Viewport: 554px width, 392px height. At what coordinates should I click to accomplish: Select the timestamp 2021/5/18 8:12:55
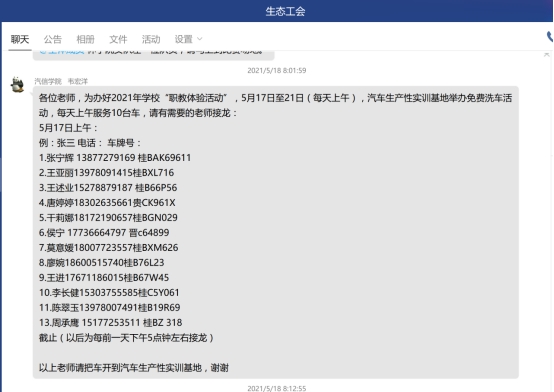tap(277, 388)
